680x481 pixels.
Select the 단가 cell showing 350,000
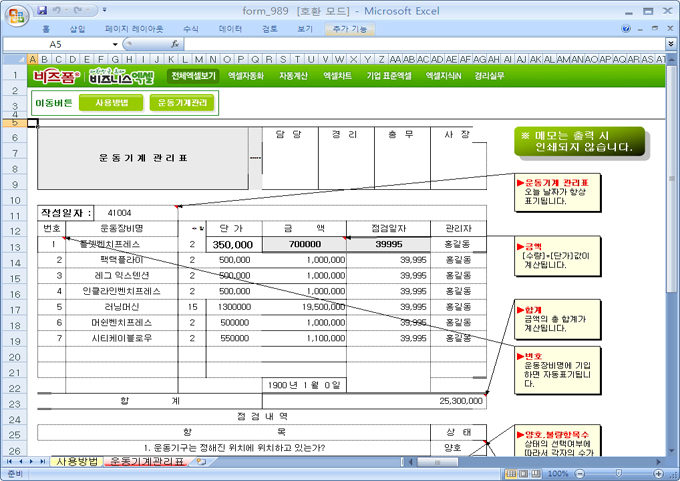click(233, 244)
